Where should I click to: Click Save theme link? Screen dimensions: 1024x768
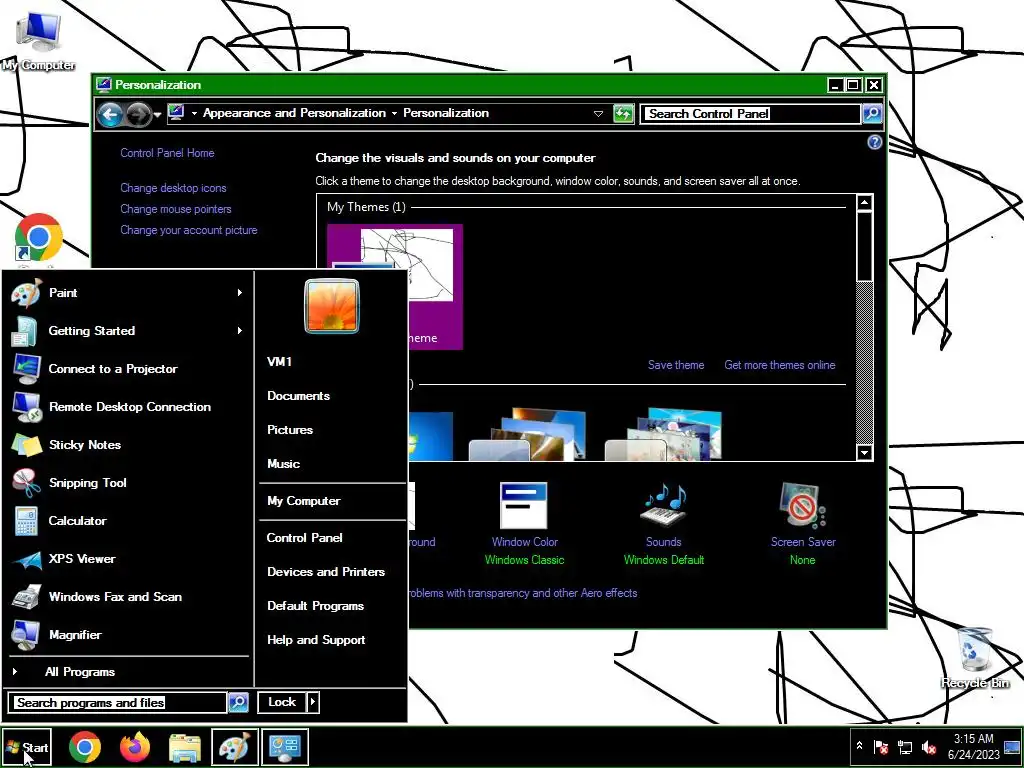676,365
